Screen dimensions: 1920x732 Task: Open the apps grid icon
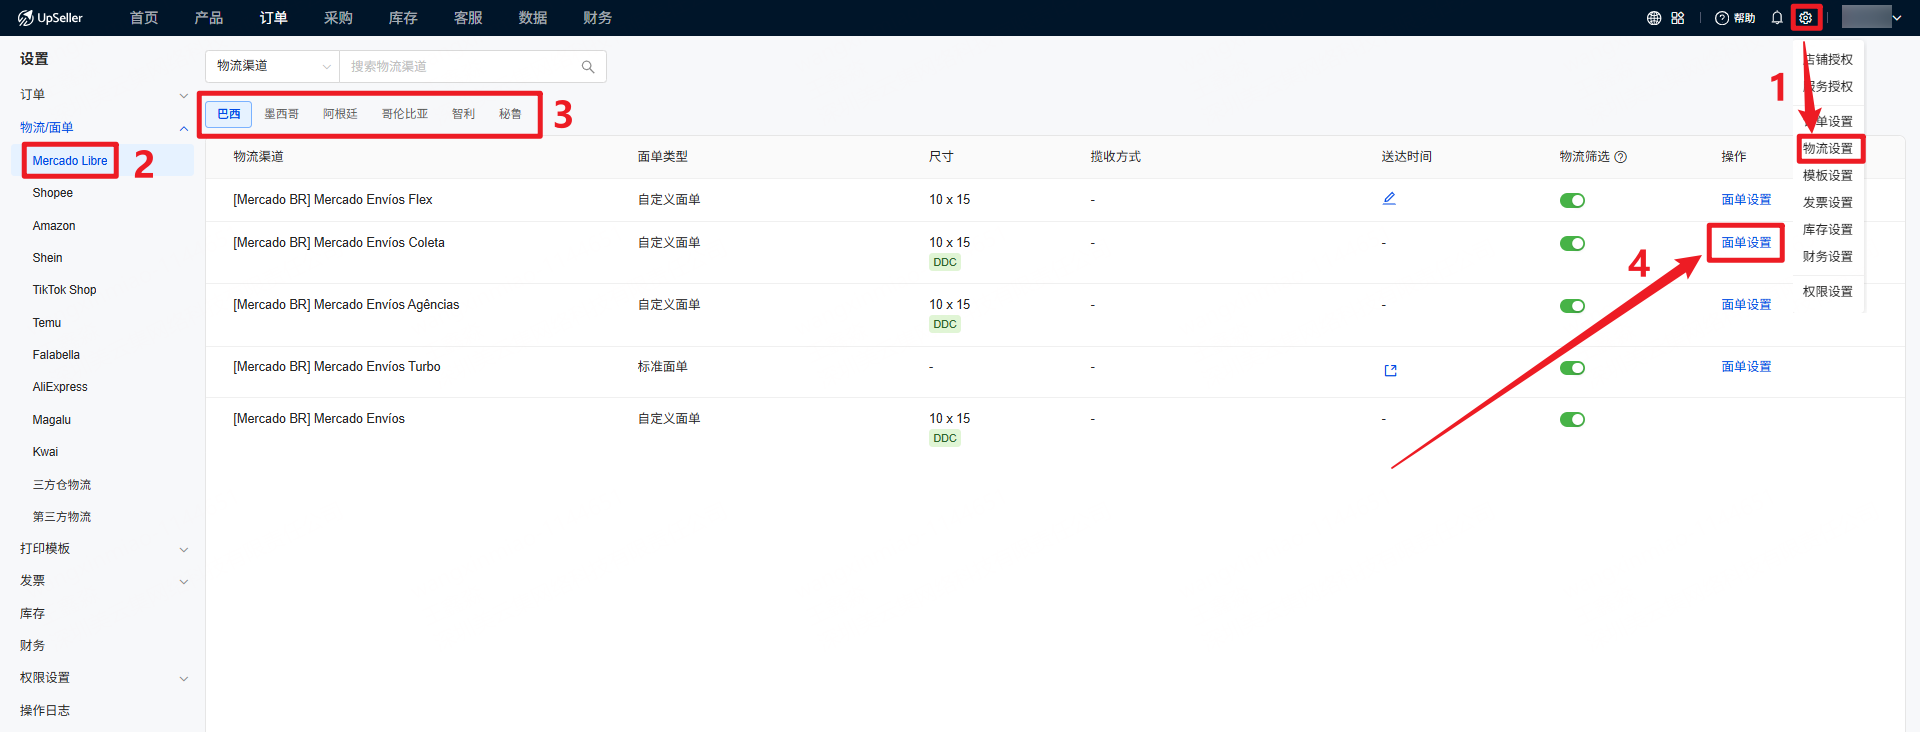pyautogui.click(x=1678, y=18)
